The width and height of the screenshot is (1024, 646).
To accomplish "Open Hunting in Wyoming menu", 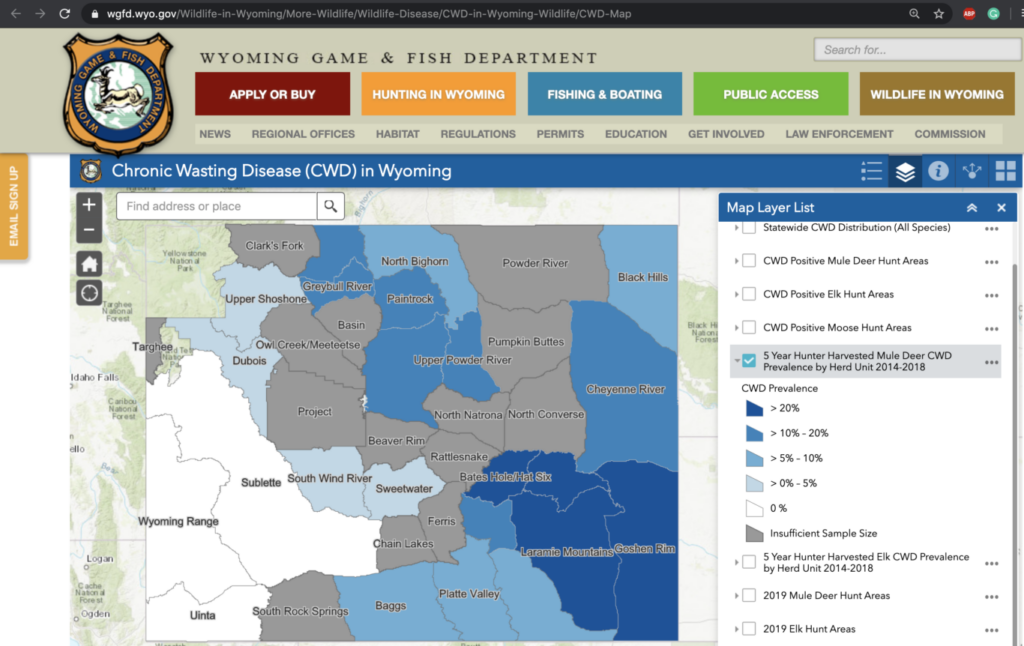I will tap(438, 94).
